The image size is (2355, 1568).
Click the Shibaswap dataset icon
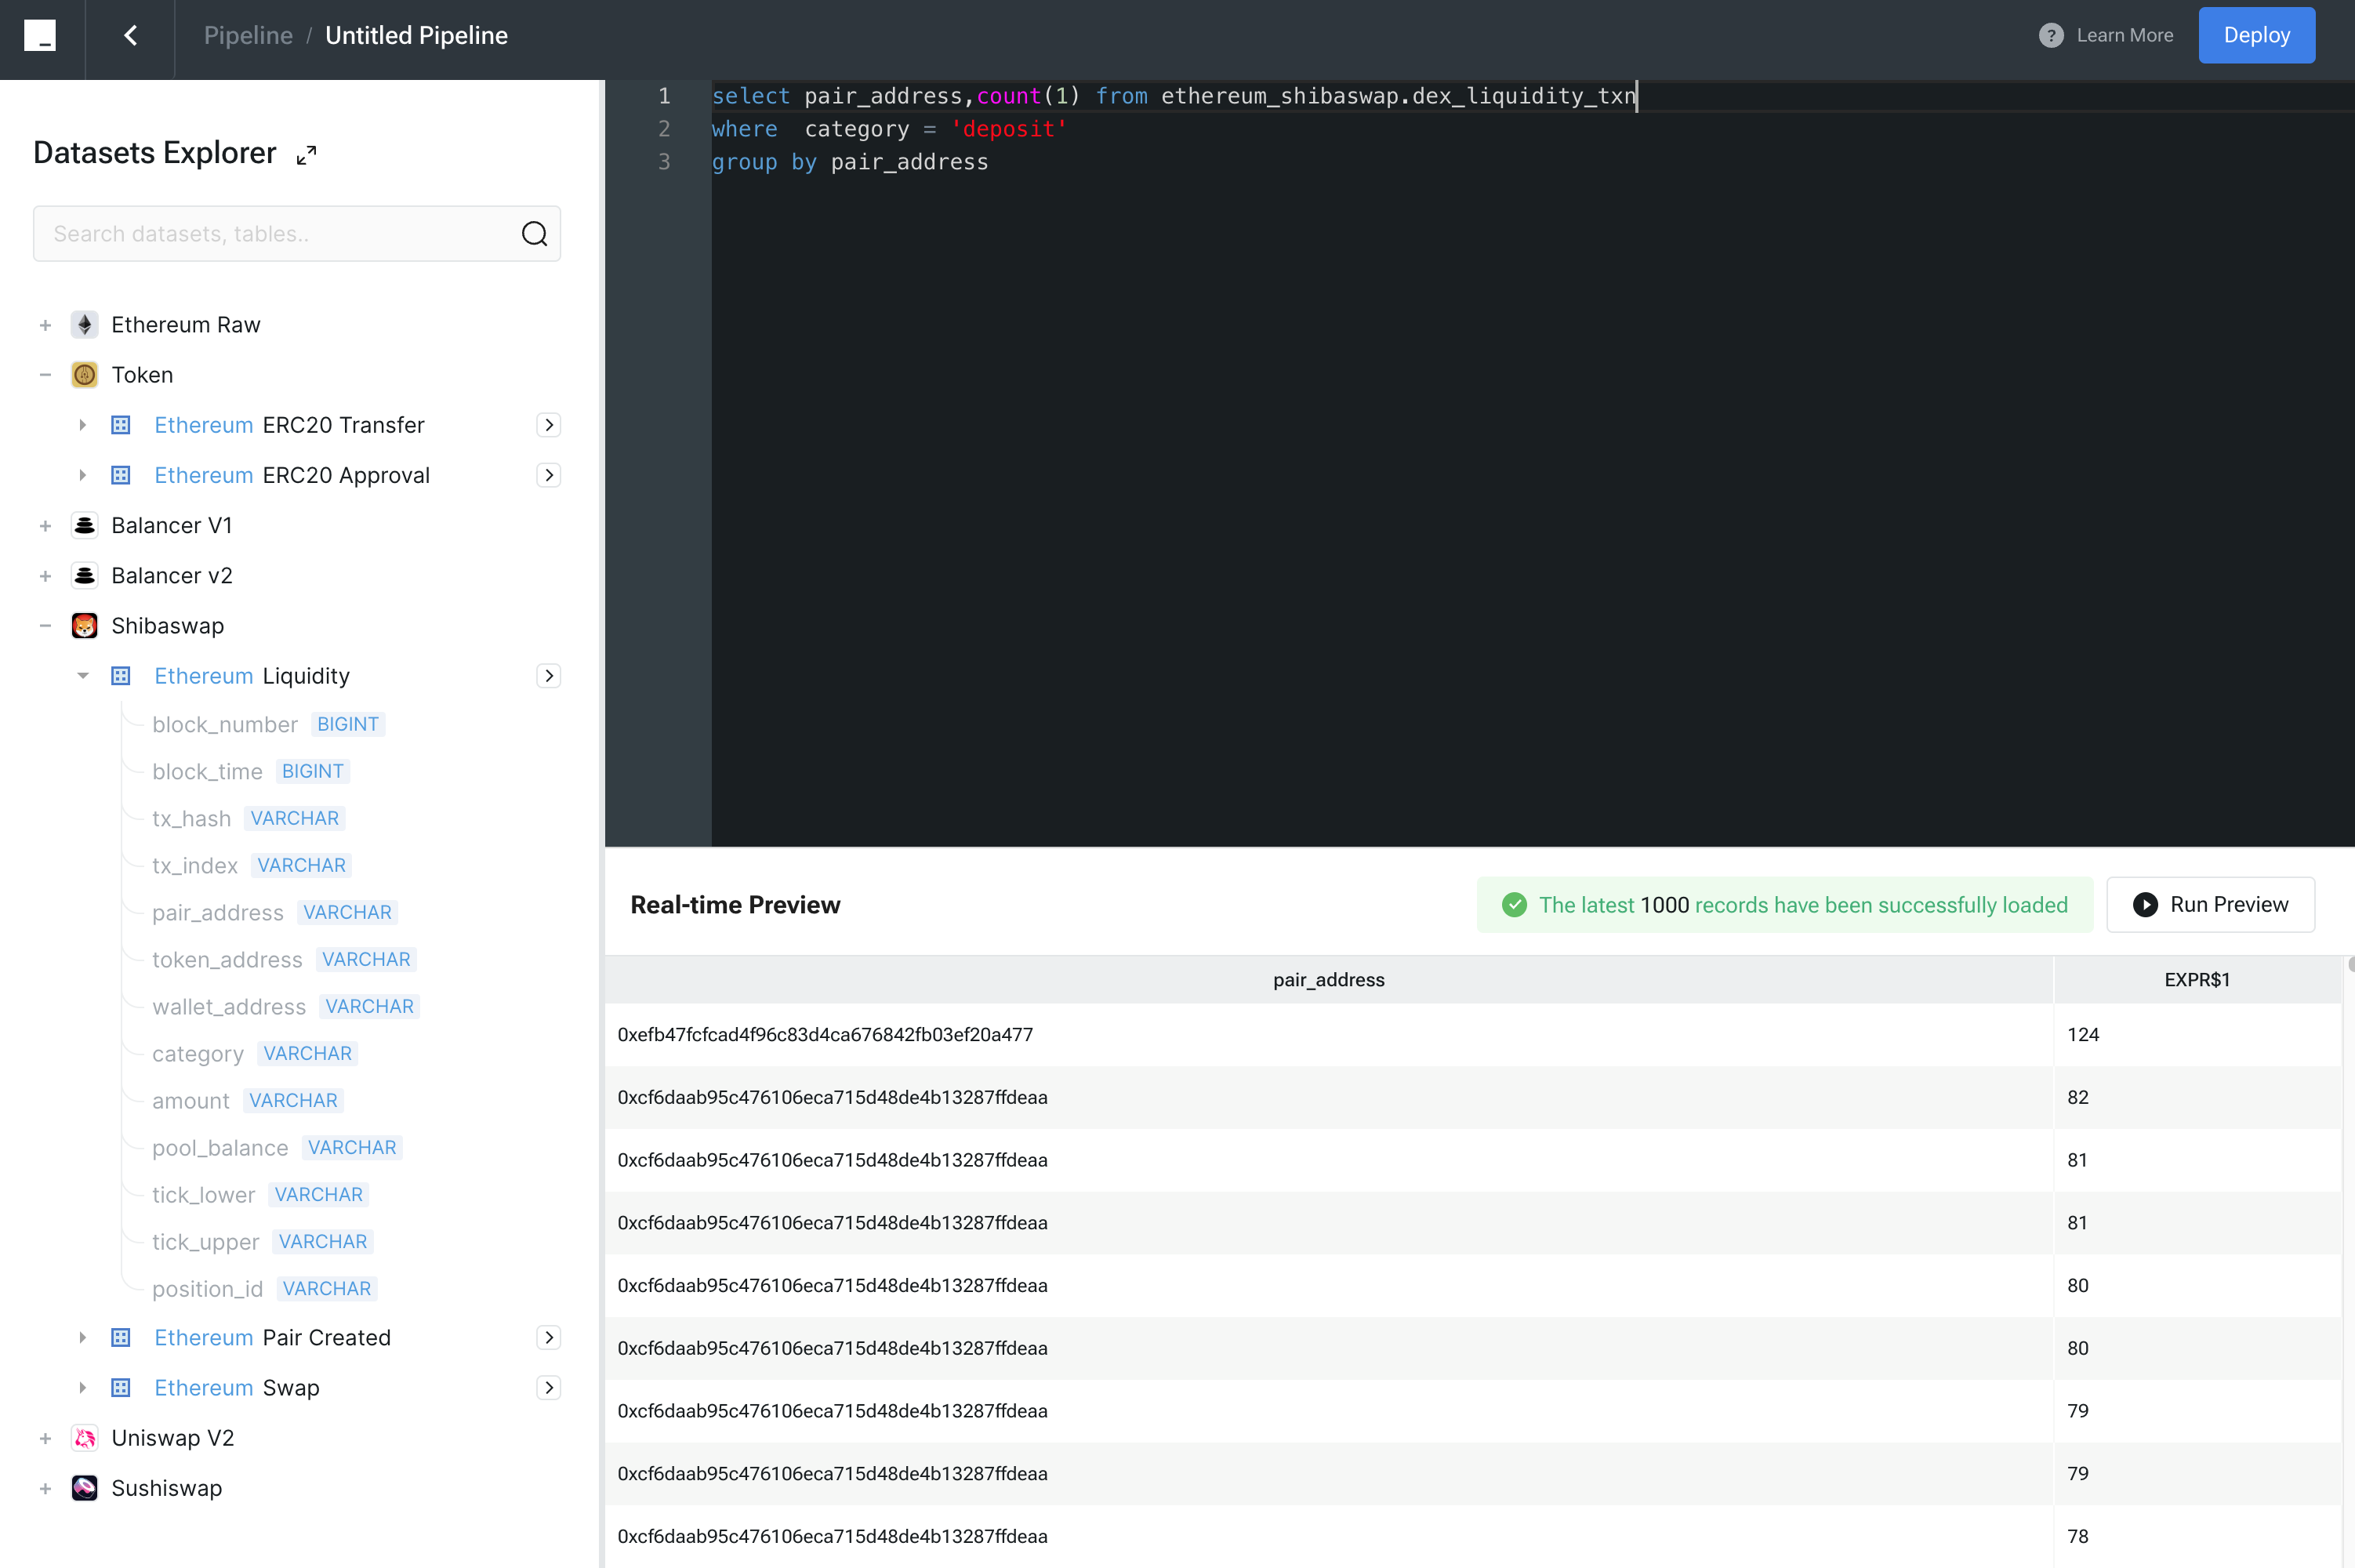[85, 626]
